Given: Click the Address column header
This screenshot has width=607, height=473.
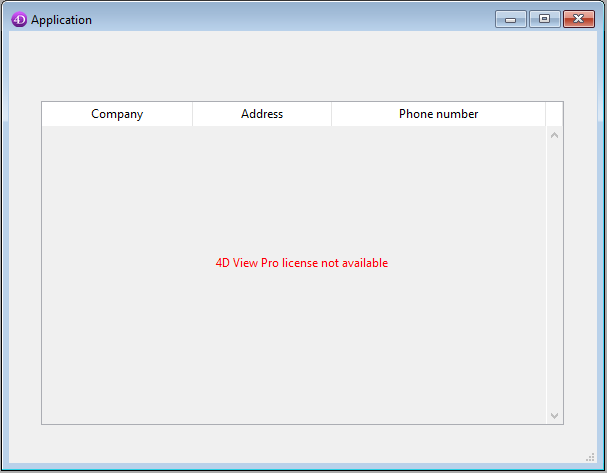Looking at the screenshot, I should click(262, 114).
